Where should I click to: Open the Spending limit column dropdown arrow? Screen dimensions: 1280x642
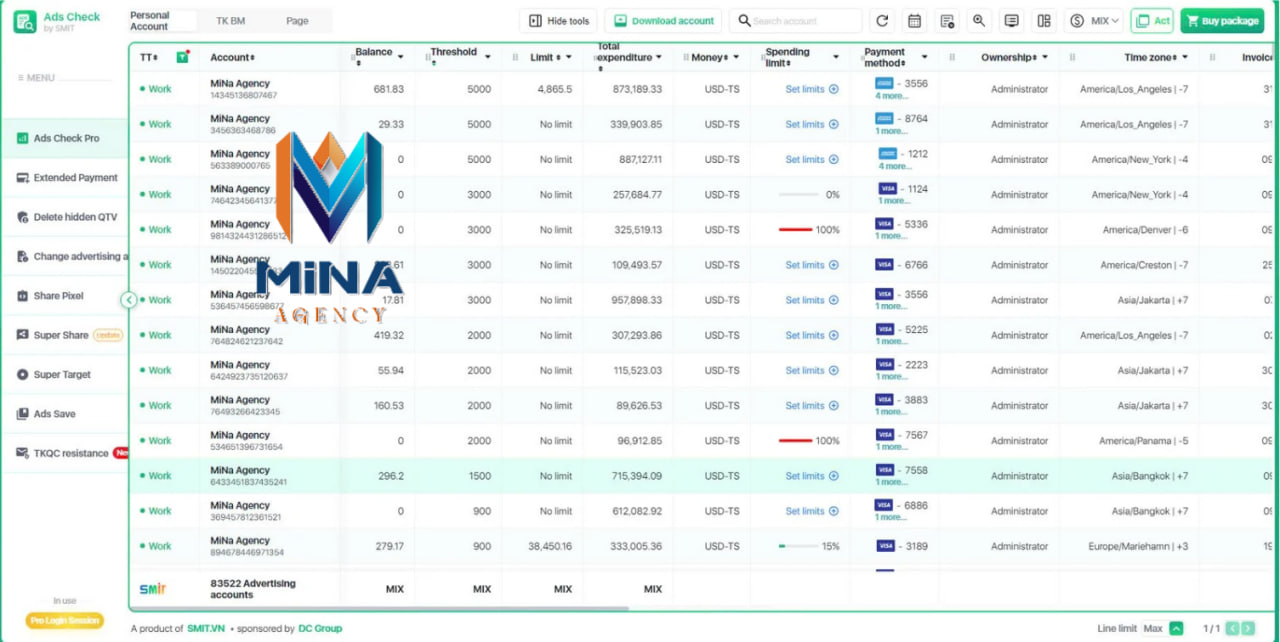tap(836, 57)
